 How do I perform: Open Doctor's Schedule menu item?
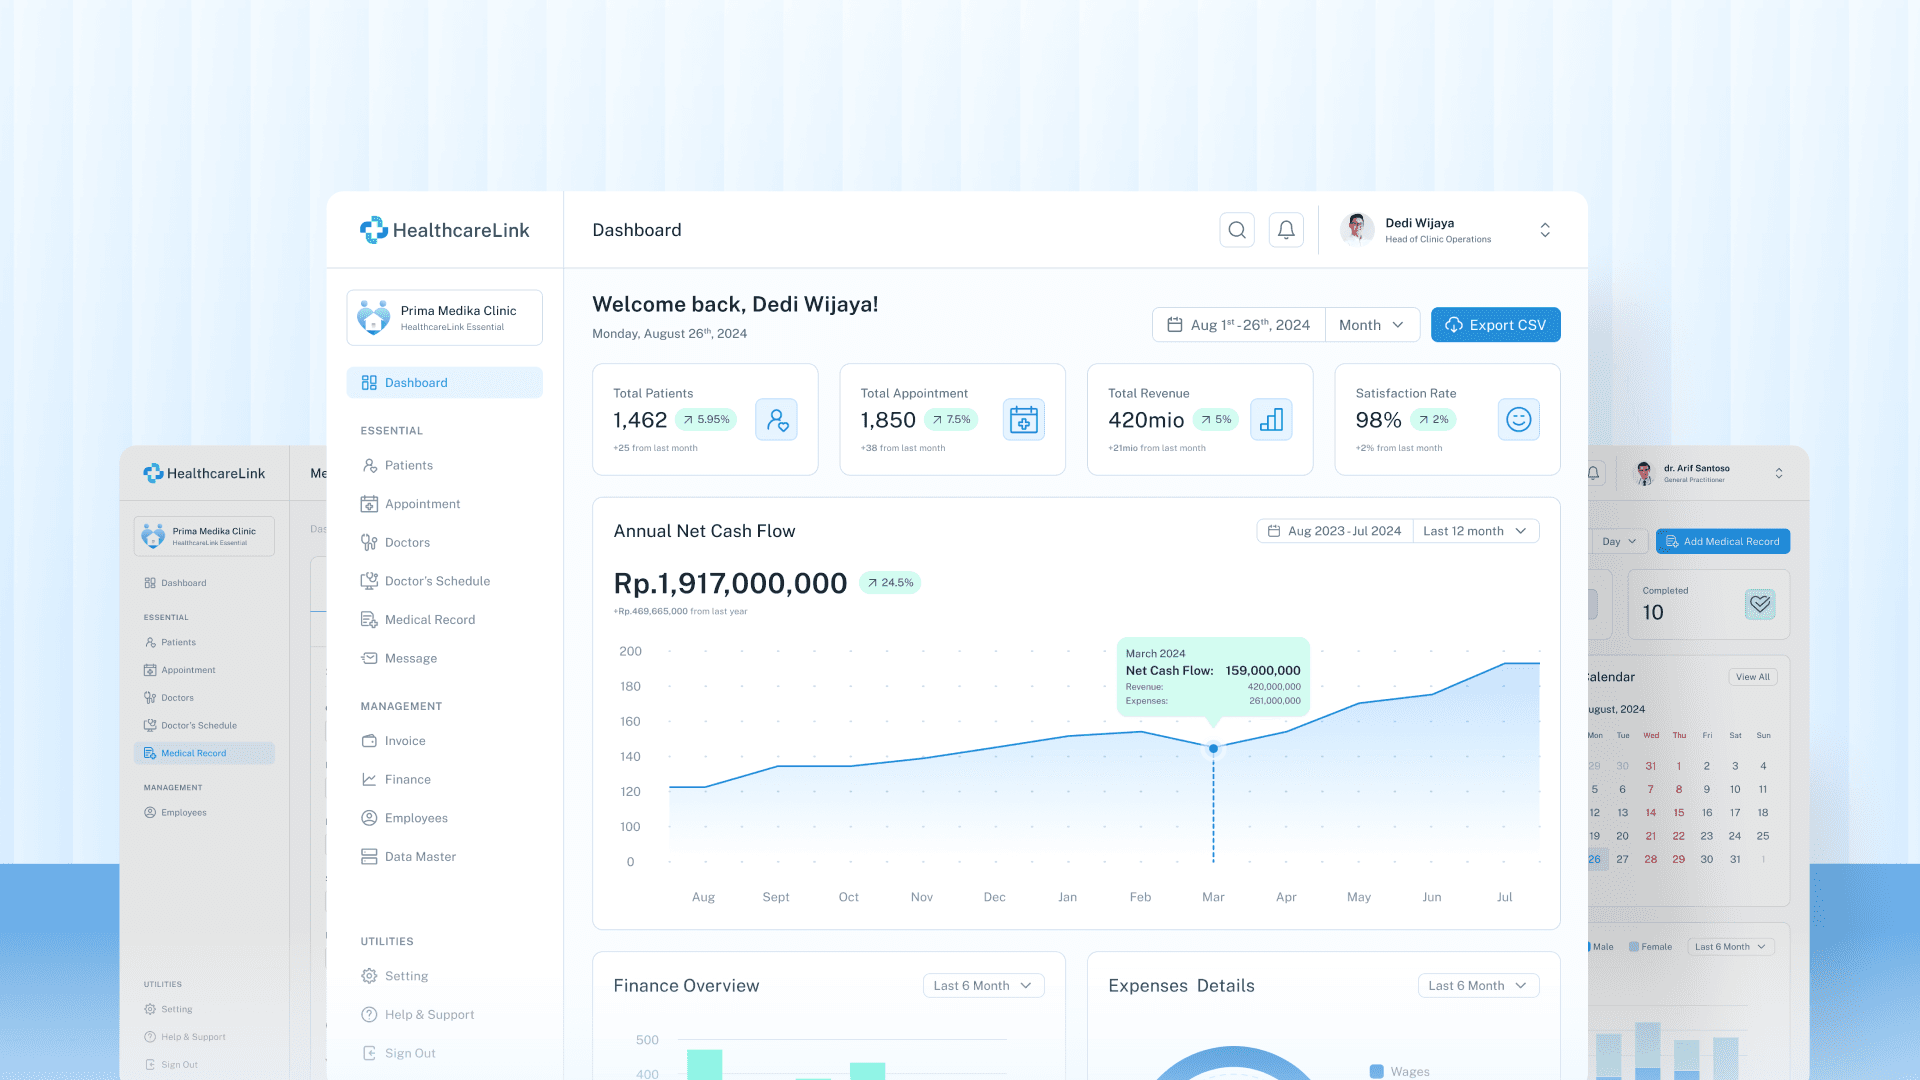pyautogui.click(x=437, y=581)
